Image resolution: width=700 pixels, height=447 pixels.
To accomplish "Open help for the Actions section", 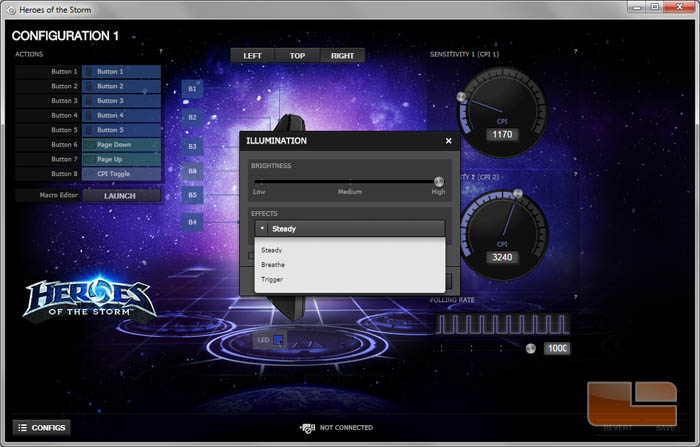I will coord(161,51).
